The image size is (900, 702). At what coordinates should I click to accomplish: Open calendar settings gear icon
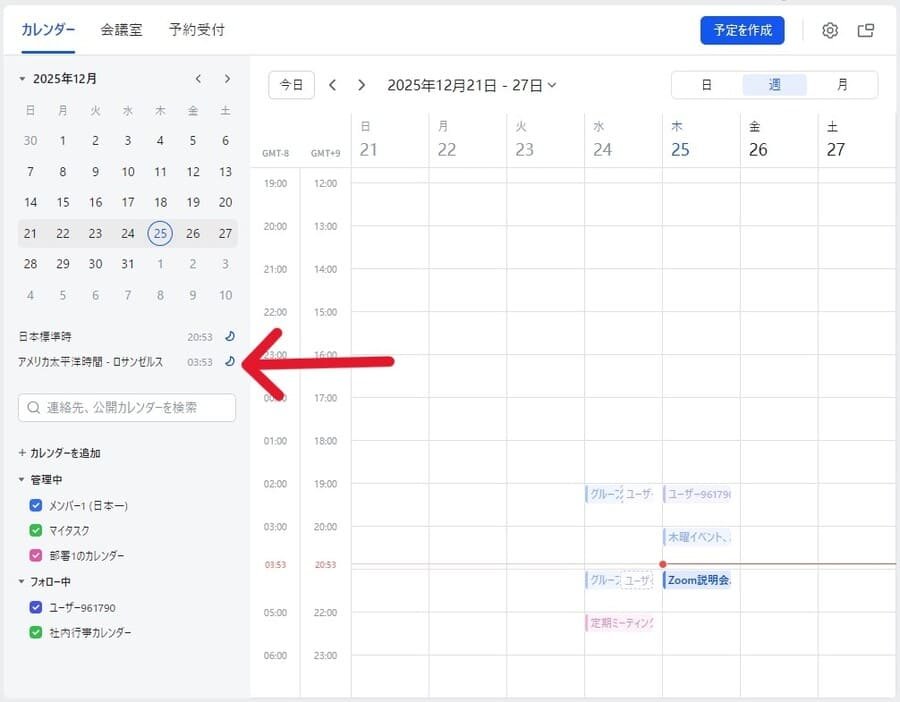830,30
